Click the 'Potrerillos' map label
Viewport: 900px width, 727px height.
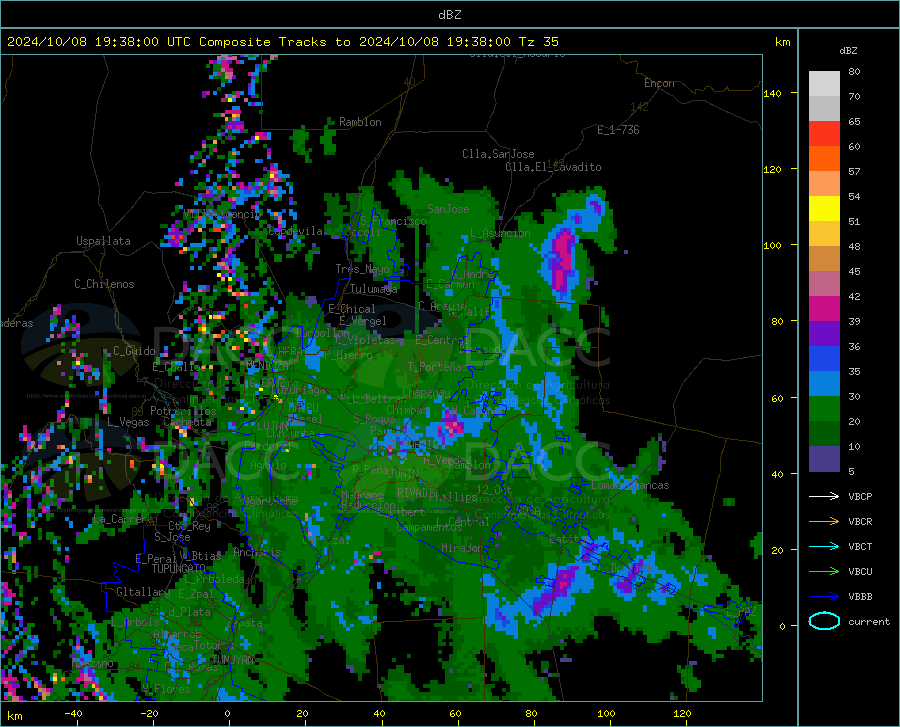click(x=183, y=411)
